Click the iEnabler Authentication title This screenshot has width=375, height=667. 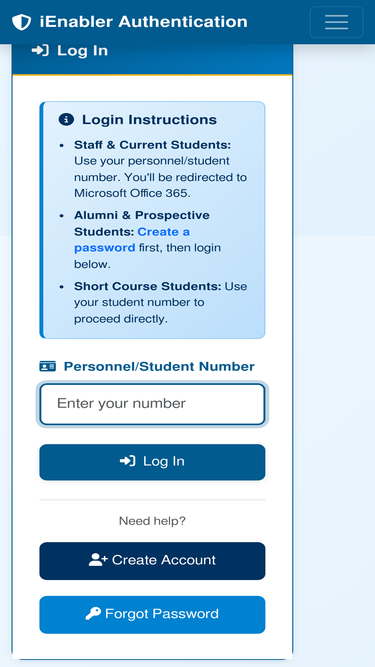point(144,22)
